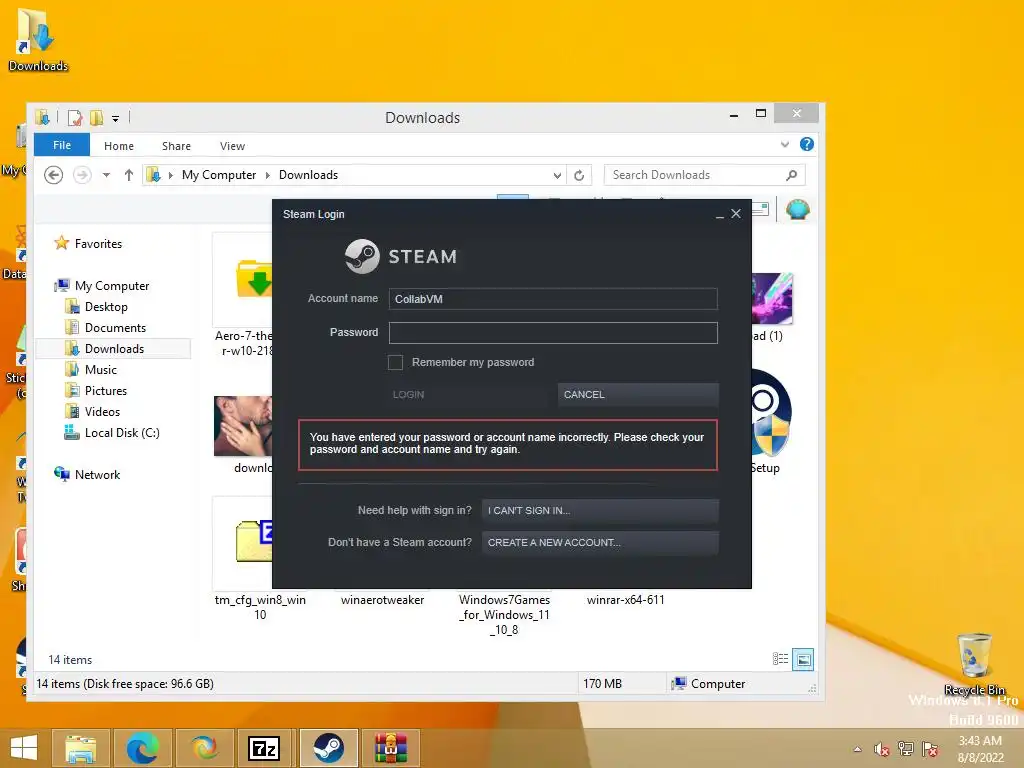The width and height of the screenshot is (1024, 768).
Task: Open the File menu tab
Action: [x=62, y=145]
